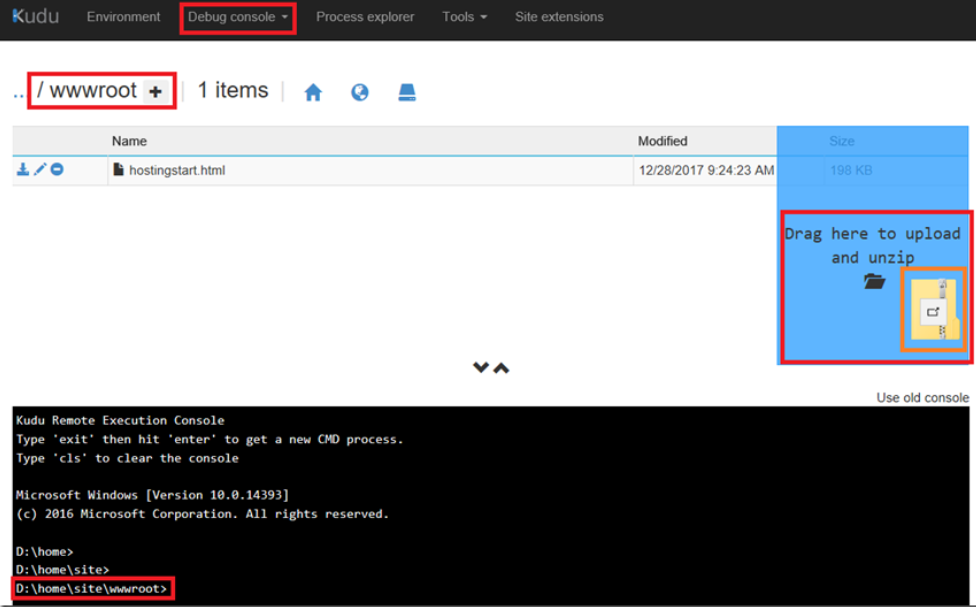This screenshot has height=607, width=976.
Task: Click the system drive icon
Action: point(407,92)
